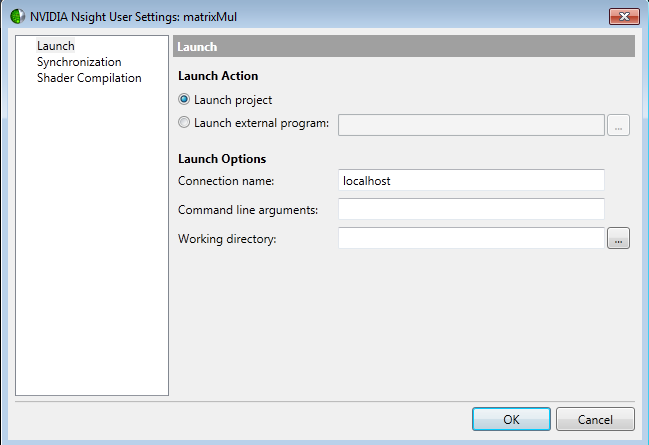
Task: Open the browse button for Working directory
Action: (x=619, y=239)
